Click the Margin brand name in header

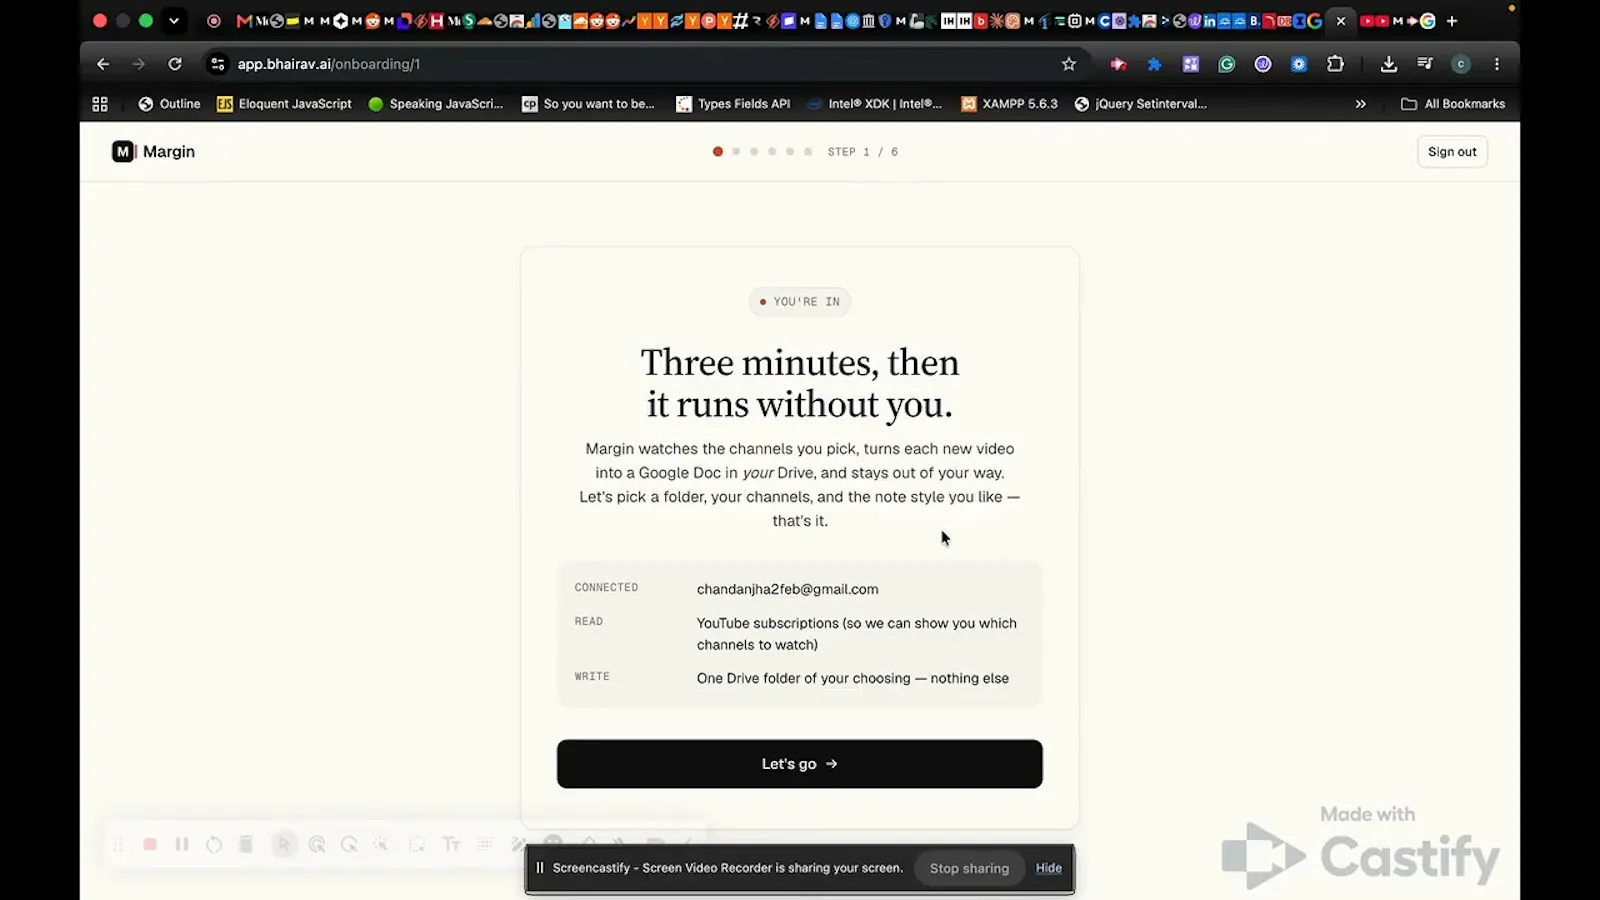(x=169, y=152)
